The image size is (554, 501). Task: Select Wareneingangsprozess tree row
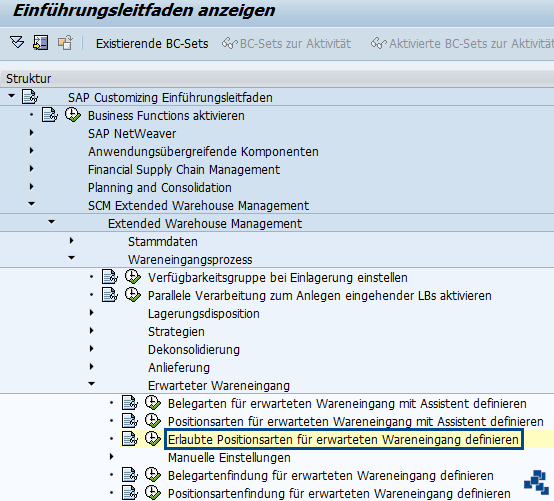[x=190, y=260]
